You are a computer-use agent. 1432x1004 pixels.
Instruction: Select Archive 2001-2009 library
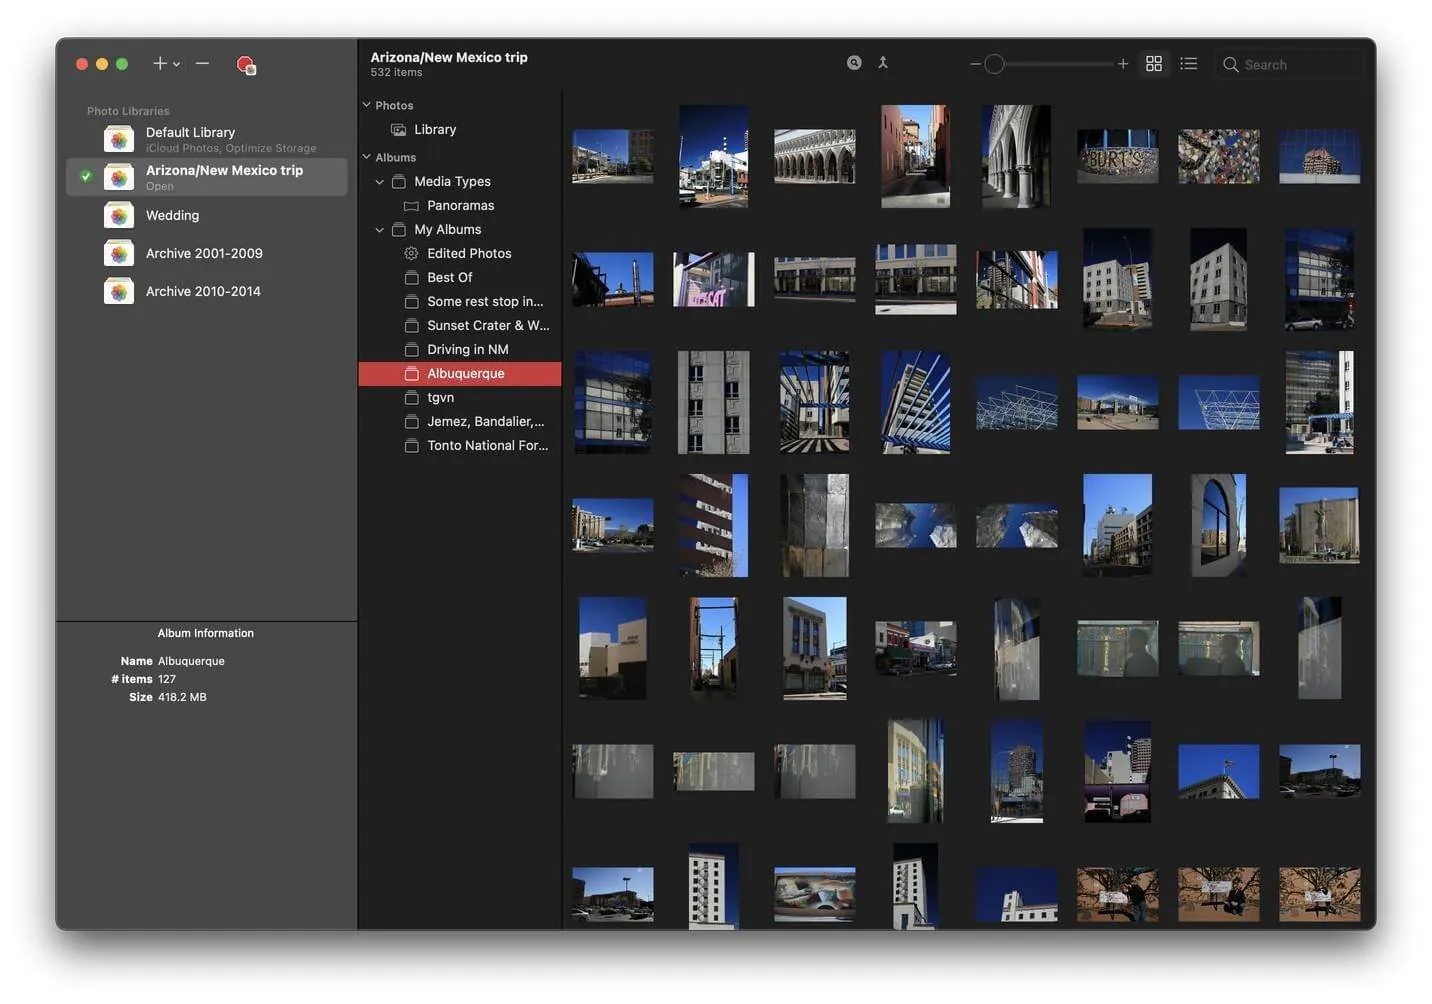pyautogui.click(x=204, y=254)
